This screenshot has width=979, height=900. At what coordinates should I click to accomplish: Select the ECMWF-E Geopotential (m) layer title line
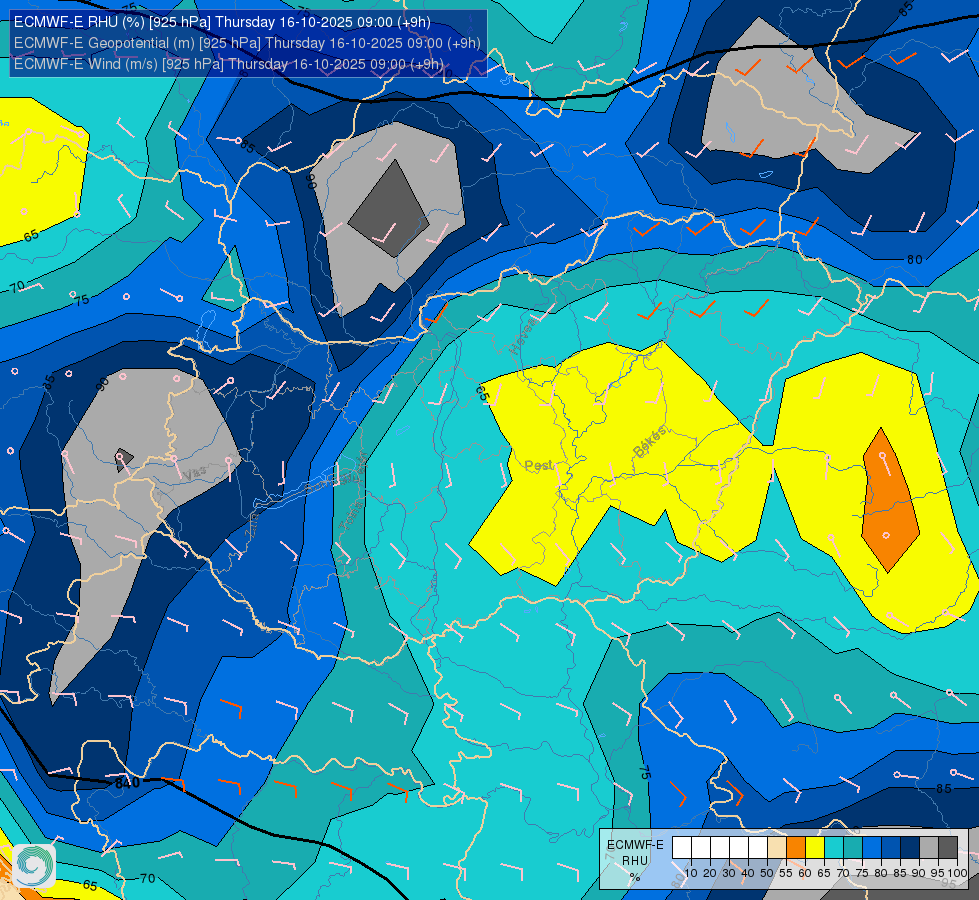pos(247,43)
